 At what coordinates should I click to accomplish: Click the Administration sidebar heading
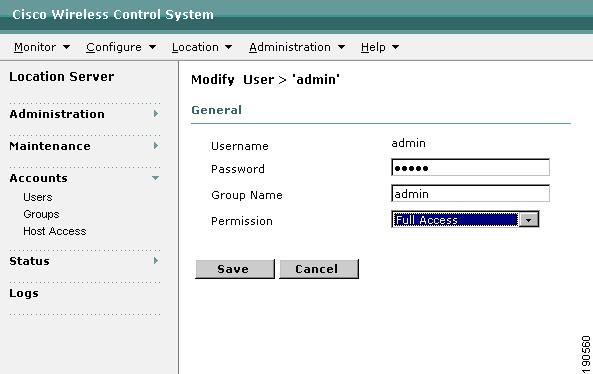57,114
